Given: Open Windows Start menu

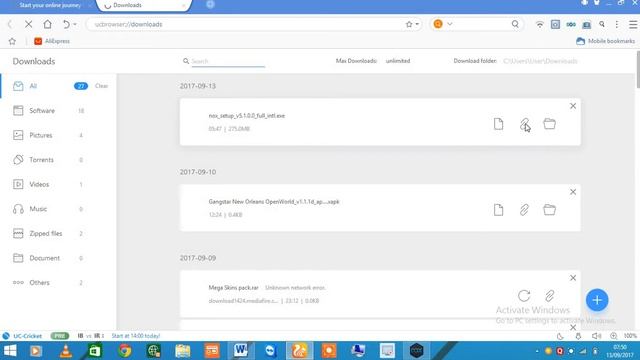Looking at the screenshot, I should point(10,351).
